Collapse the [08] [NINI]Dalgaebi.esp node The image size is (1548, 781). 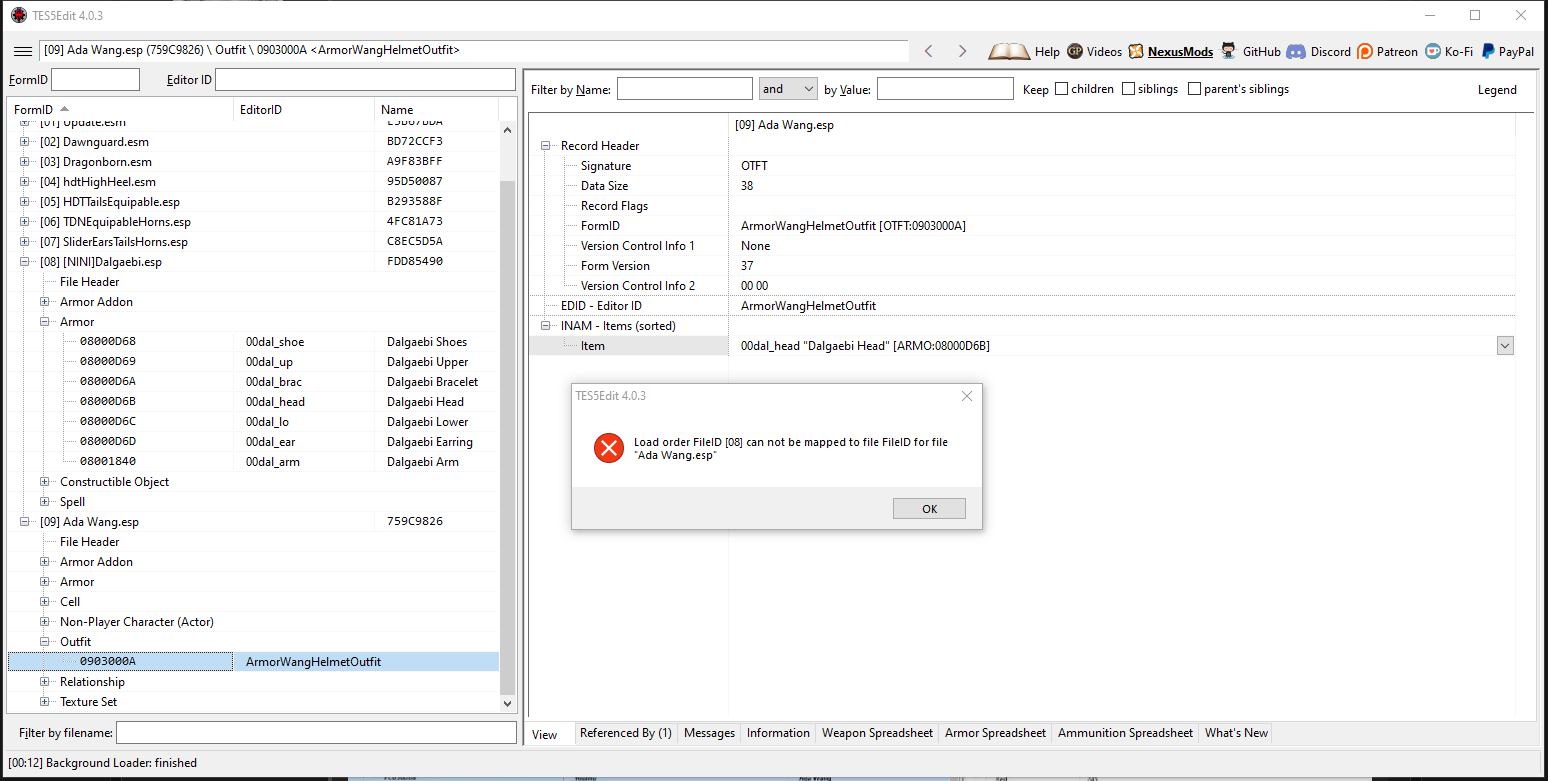25,262
